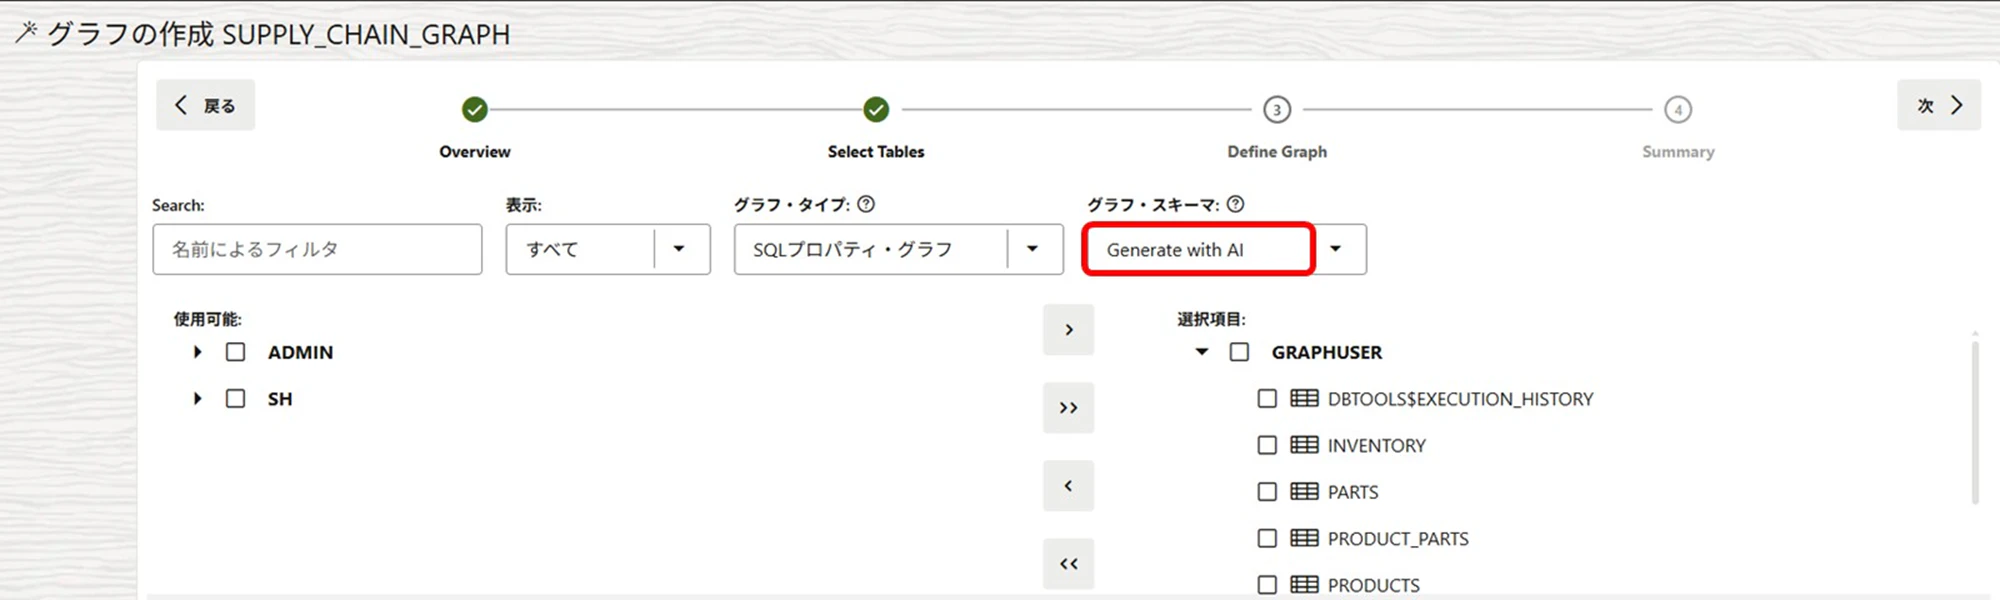Click the INVENTORY table icon
Image resolution: width=2000 pixels, height=600 pixels.
click(x=1304, y=445)
